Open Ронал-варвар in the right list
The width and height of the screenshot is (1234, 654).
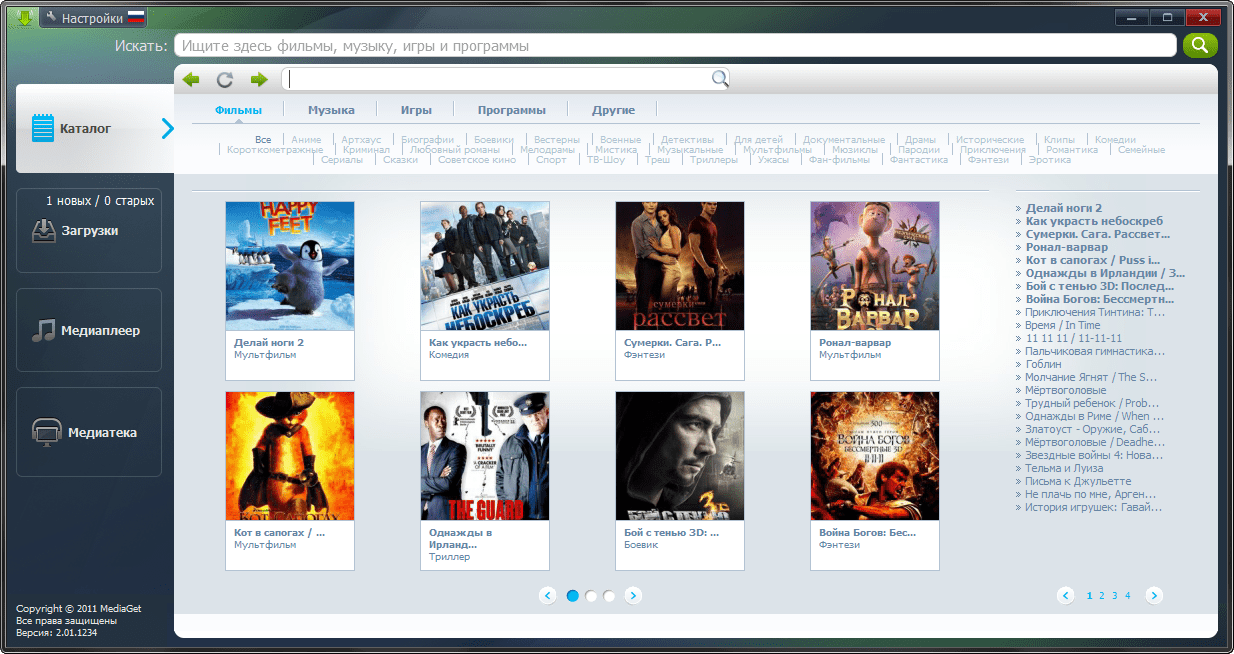coord(1067,247)
